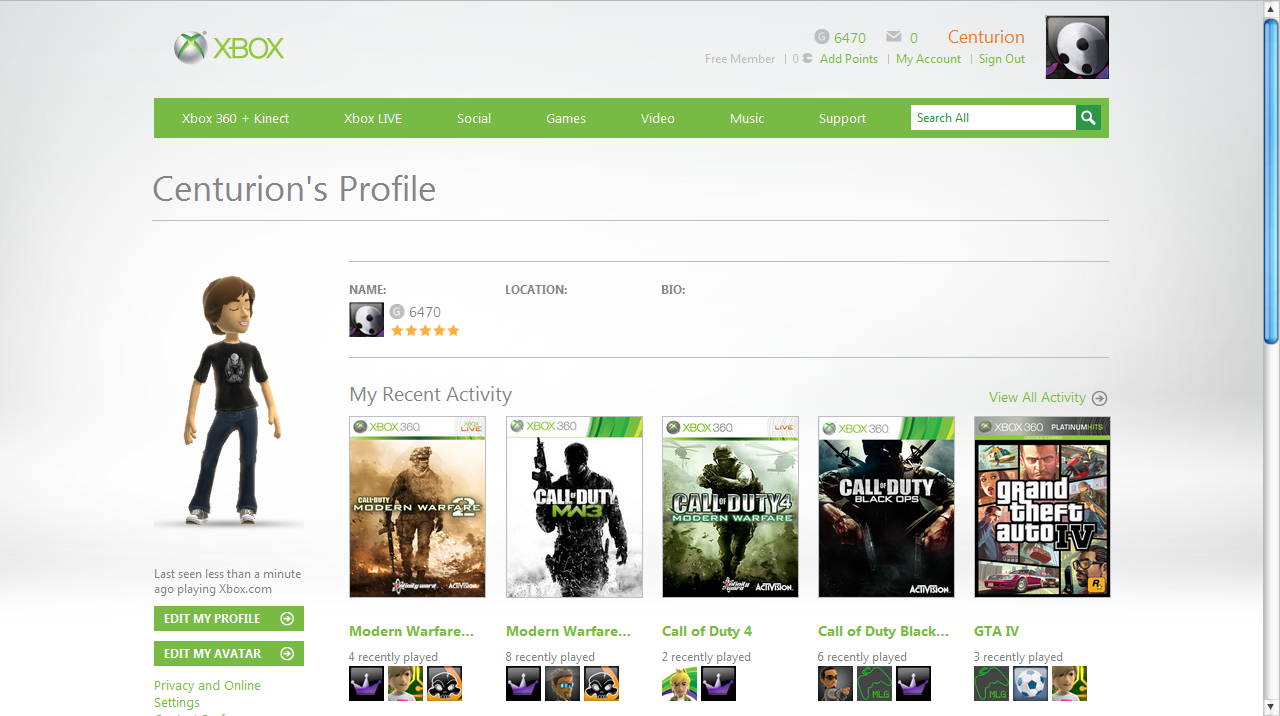
Task: Click MLG friend icon under GTA IV
Action: [x=991, y=684]
